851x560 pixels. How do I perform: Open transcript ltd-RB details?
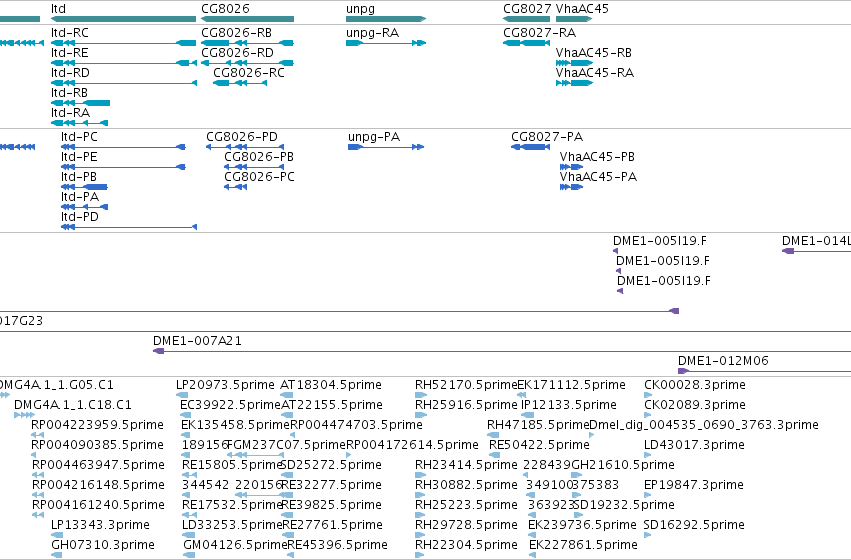69,93
